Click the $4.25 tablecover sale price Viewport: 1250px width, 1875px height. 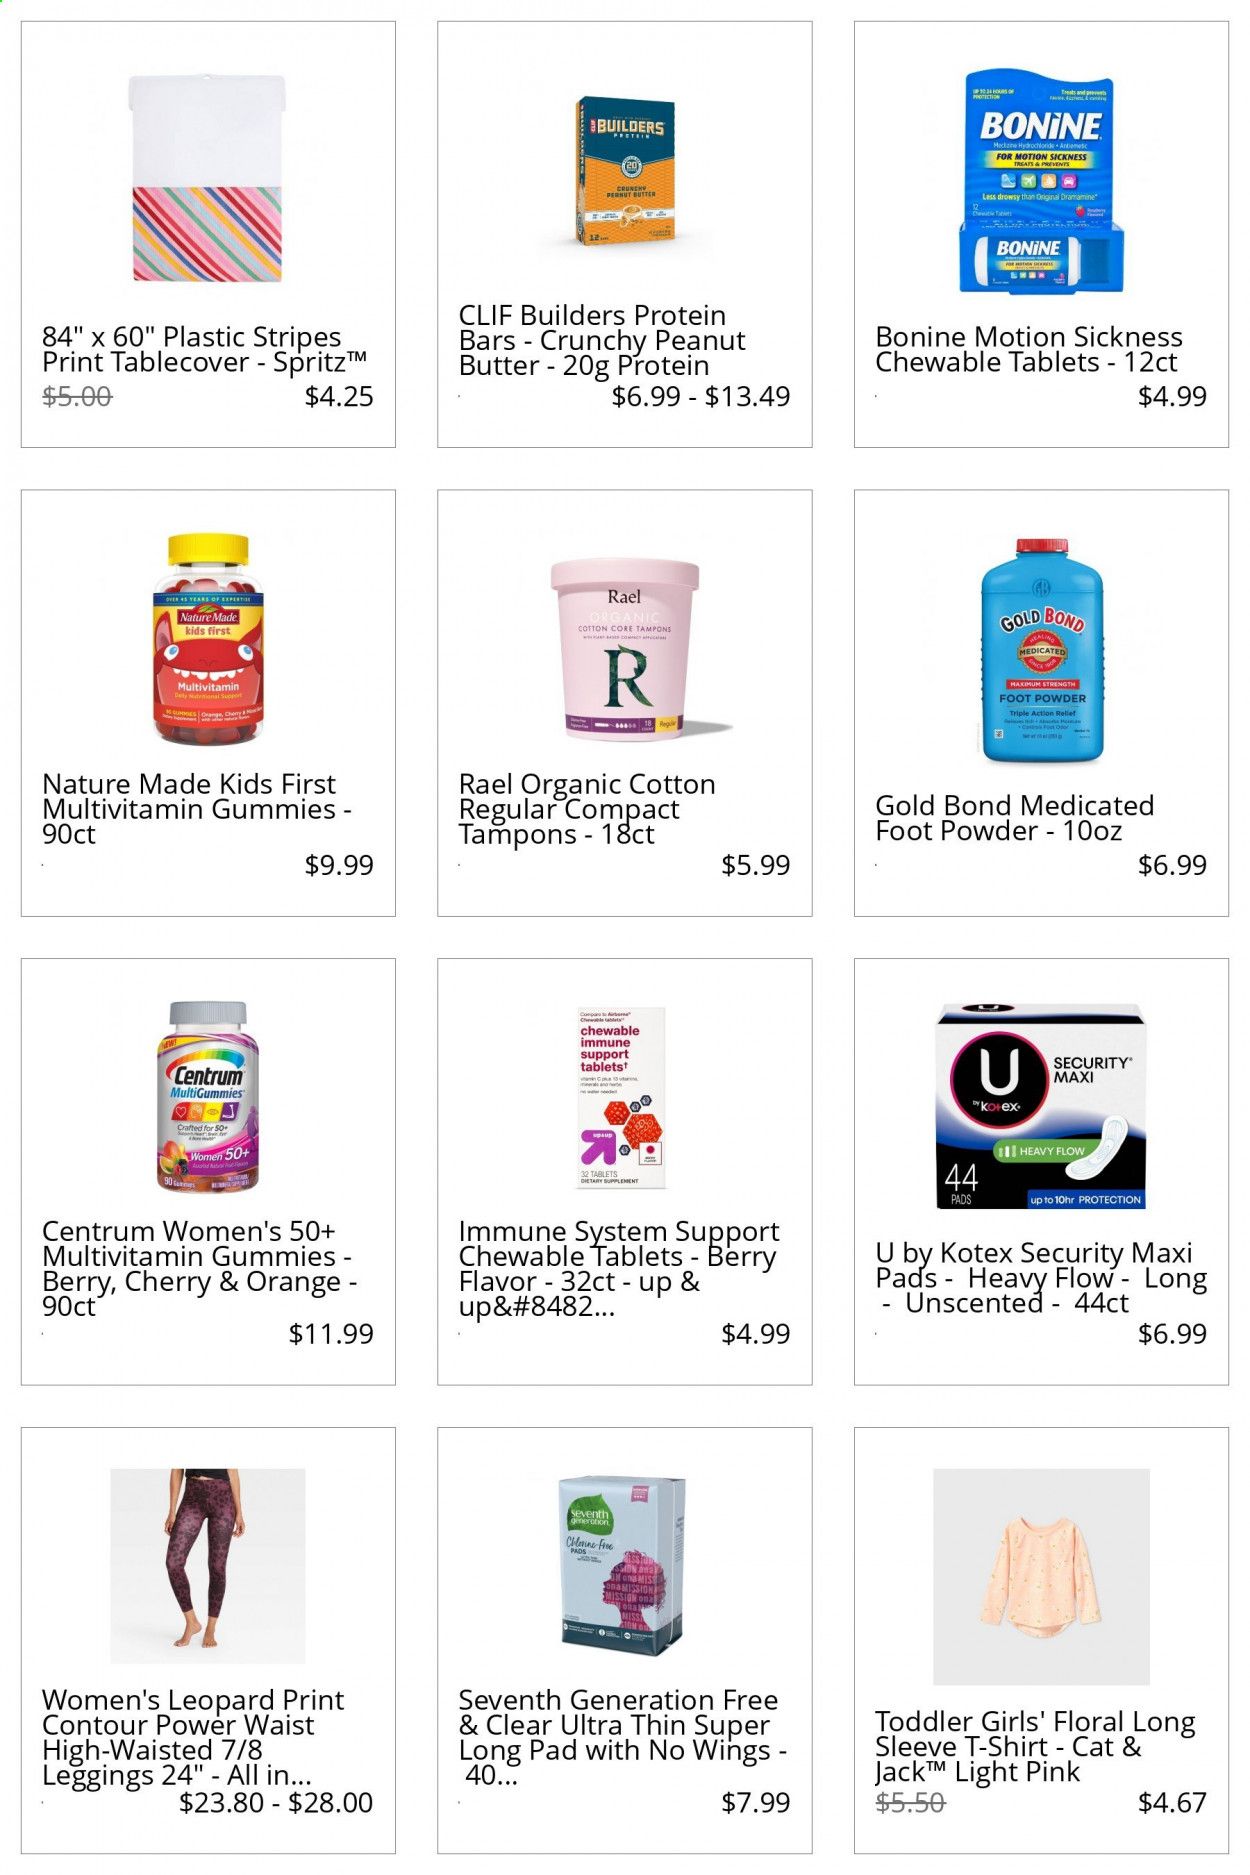pos(339,396)
